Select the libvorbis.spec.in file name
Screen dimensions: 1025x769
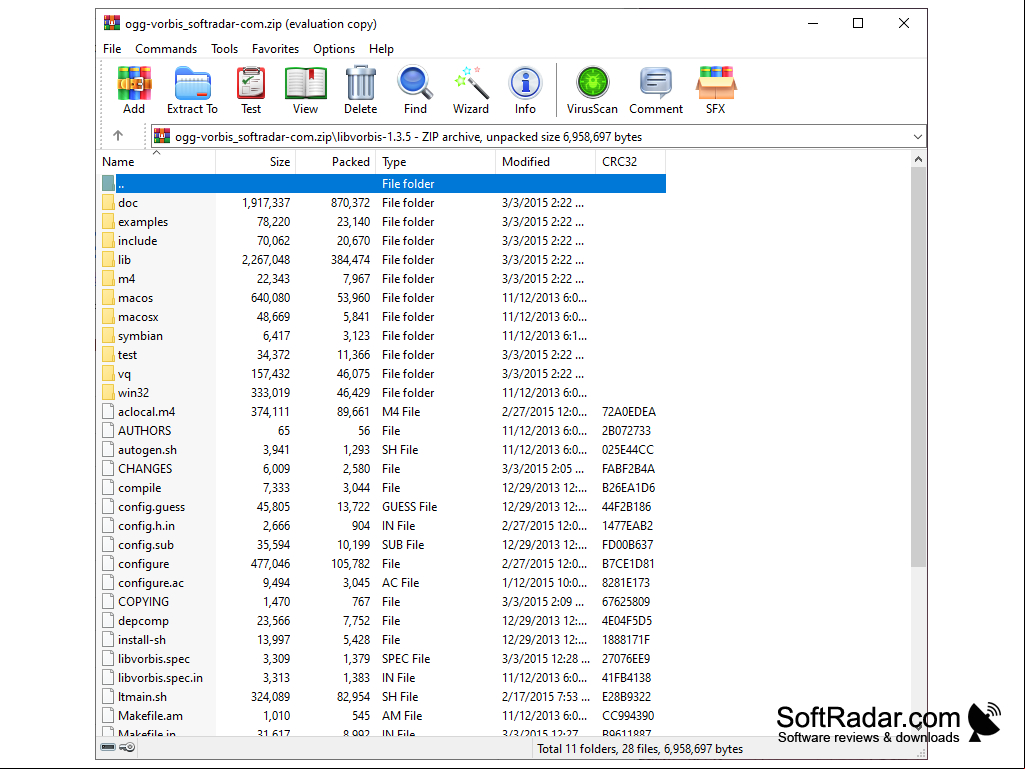160,677
